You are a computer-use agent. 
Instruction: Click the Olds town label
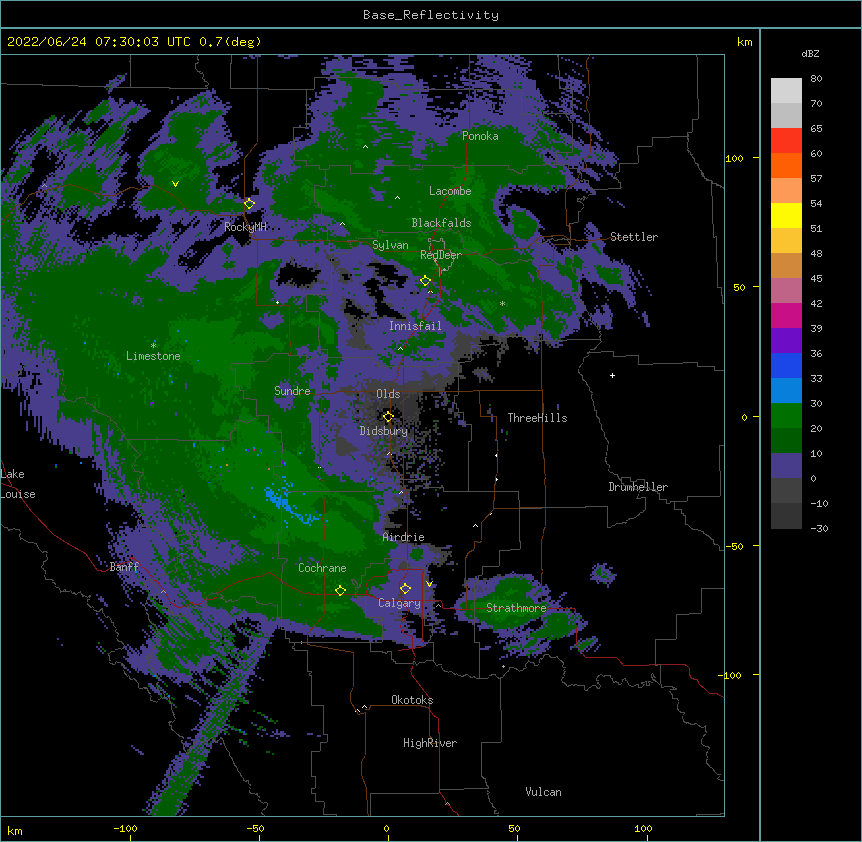coord(388,394)
